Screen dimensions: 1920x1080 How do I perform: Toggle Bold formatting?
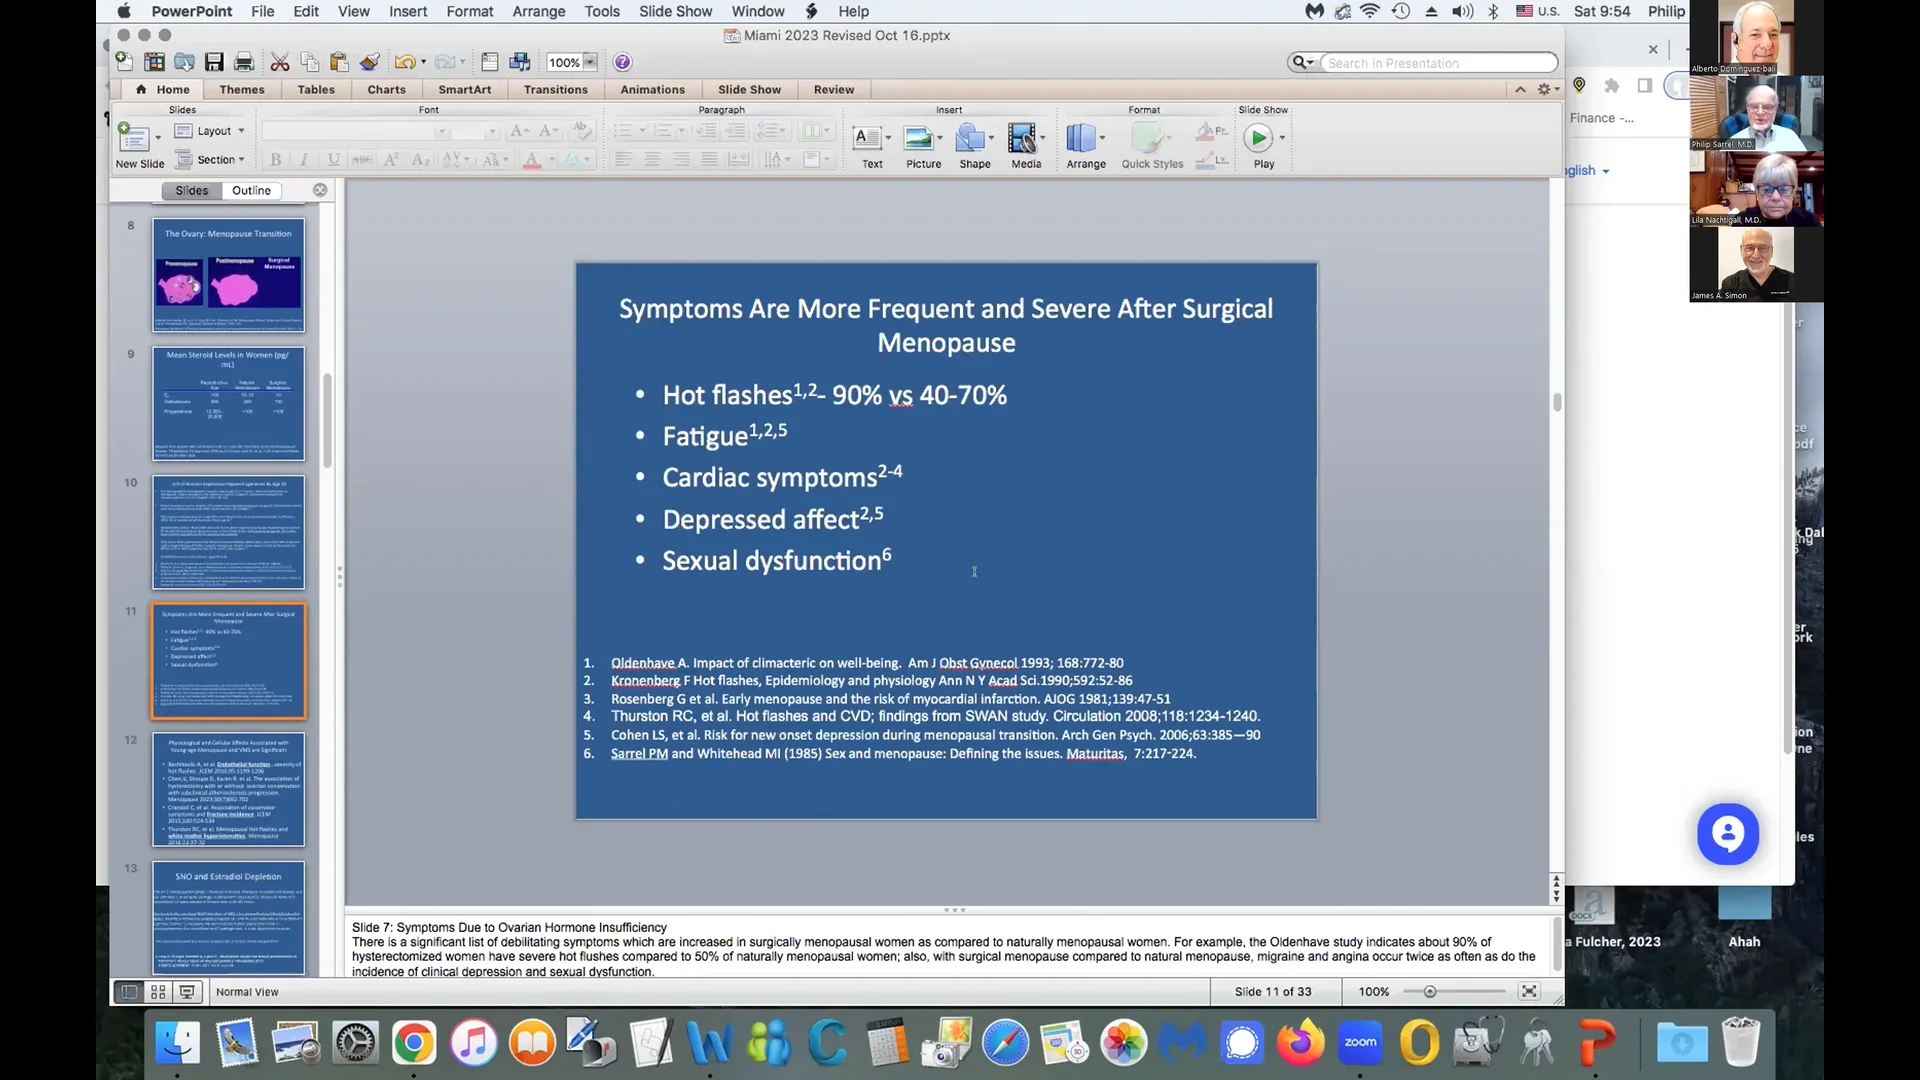pos(276,160)
